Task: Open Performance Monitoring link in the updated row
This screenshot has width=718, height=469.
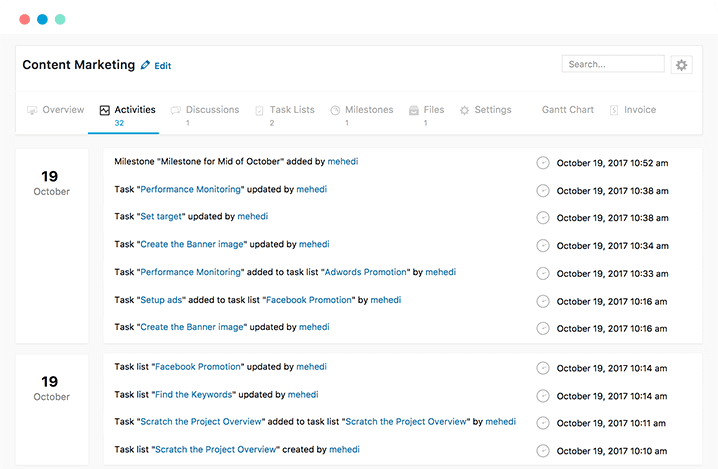Action: 190,189
